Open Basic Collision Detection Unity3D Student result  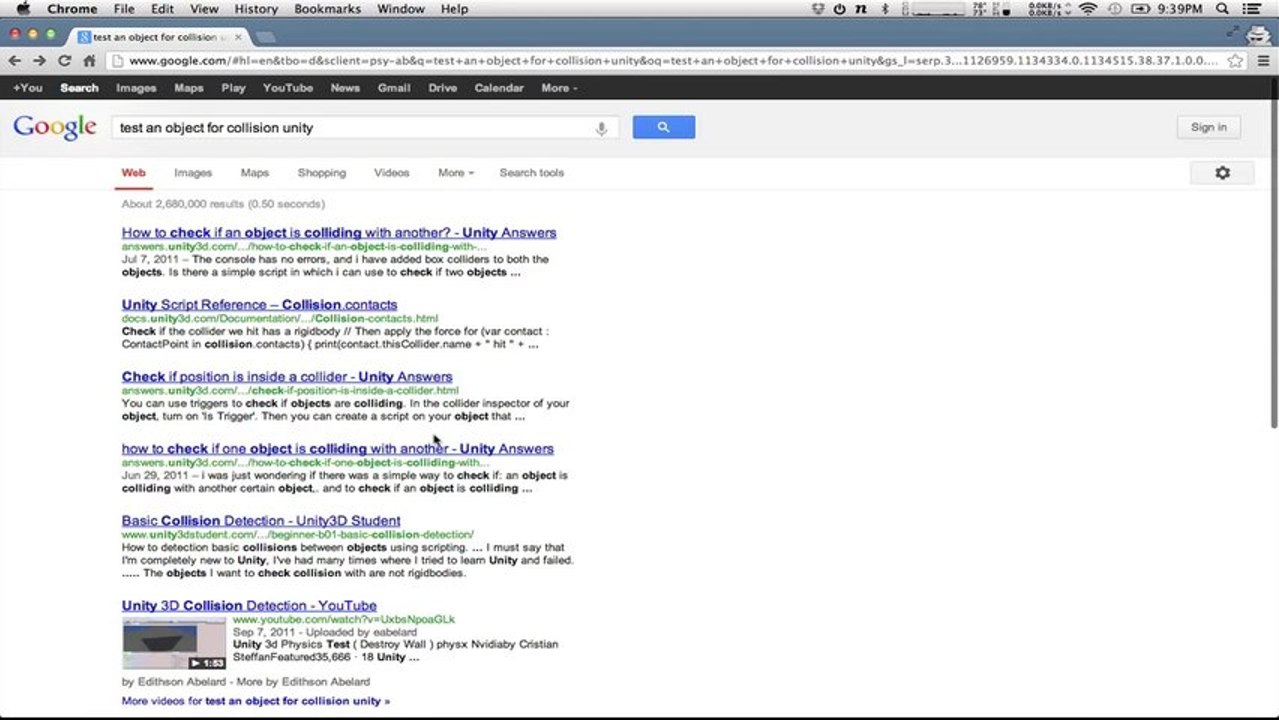click(261, 521)
